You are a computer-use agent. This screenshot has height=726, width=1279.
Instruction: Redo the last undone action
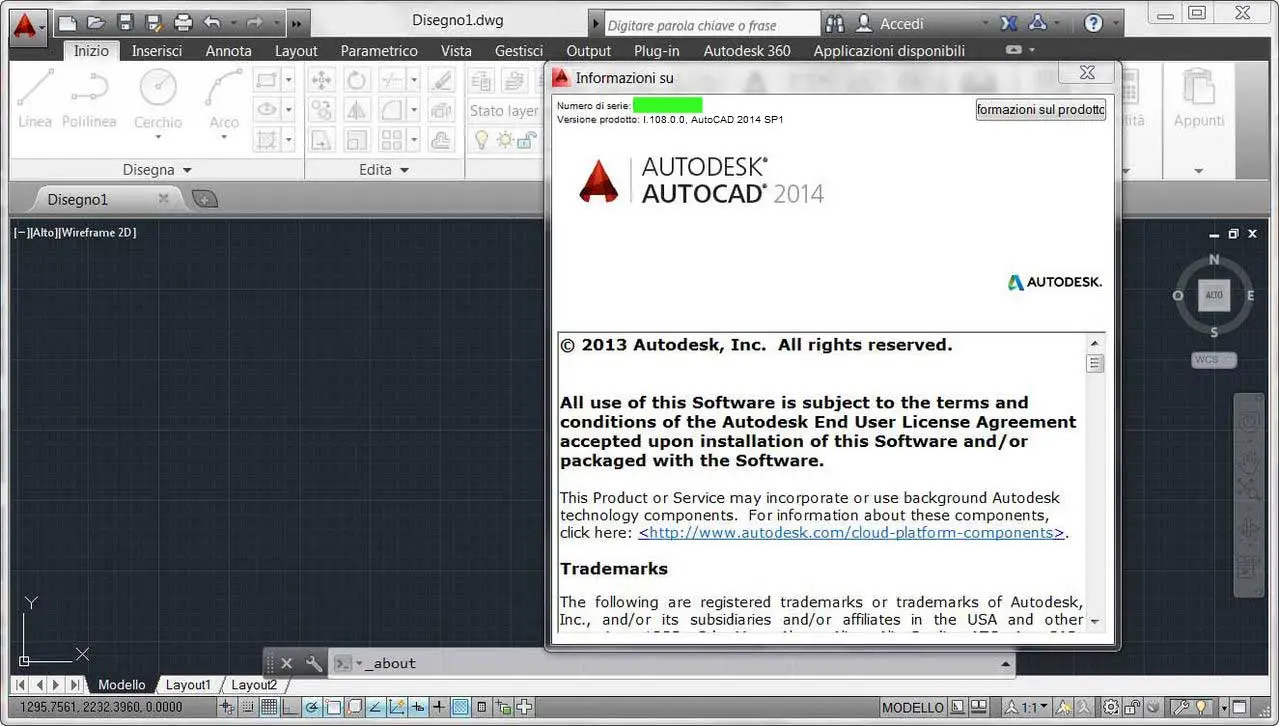coord(254,22)
